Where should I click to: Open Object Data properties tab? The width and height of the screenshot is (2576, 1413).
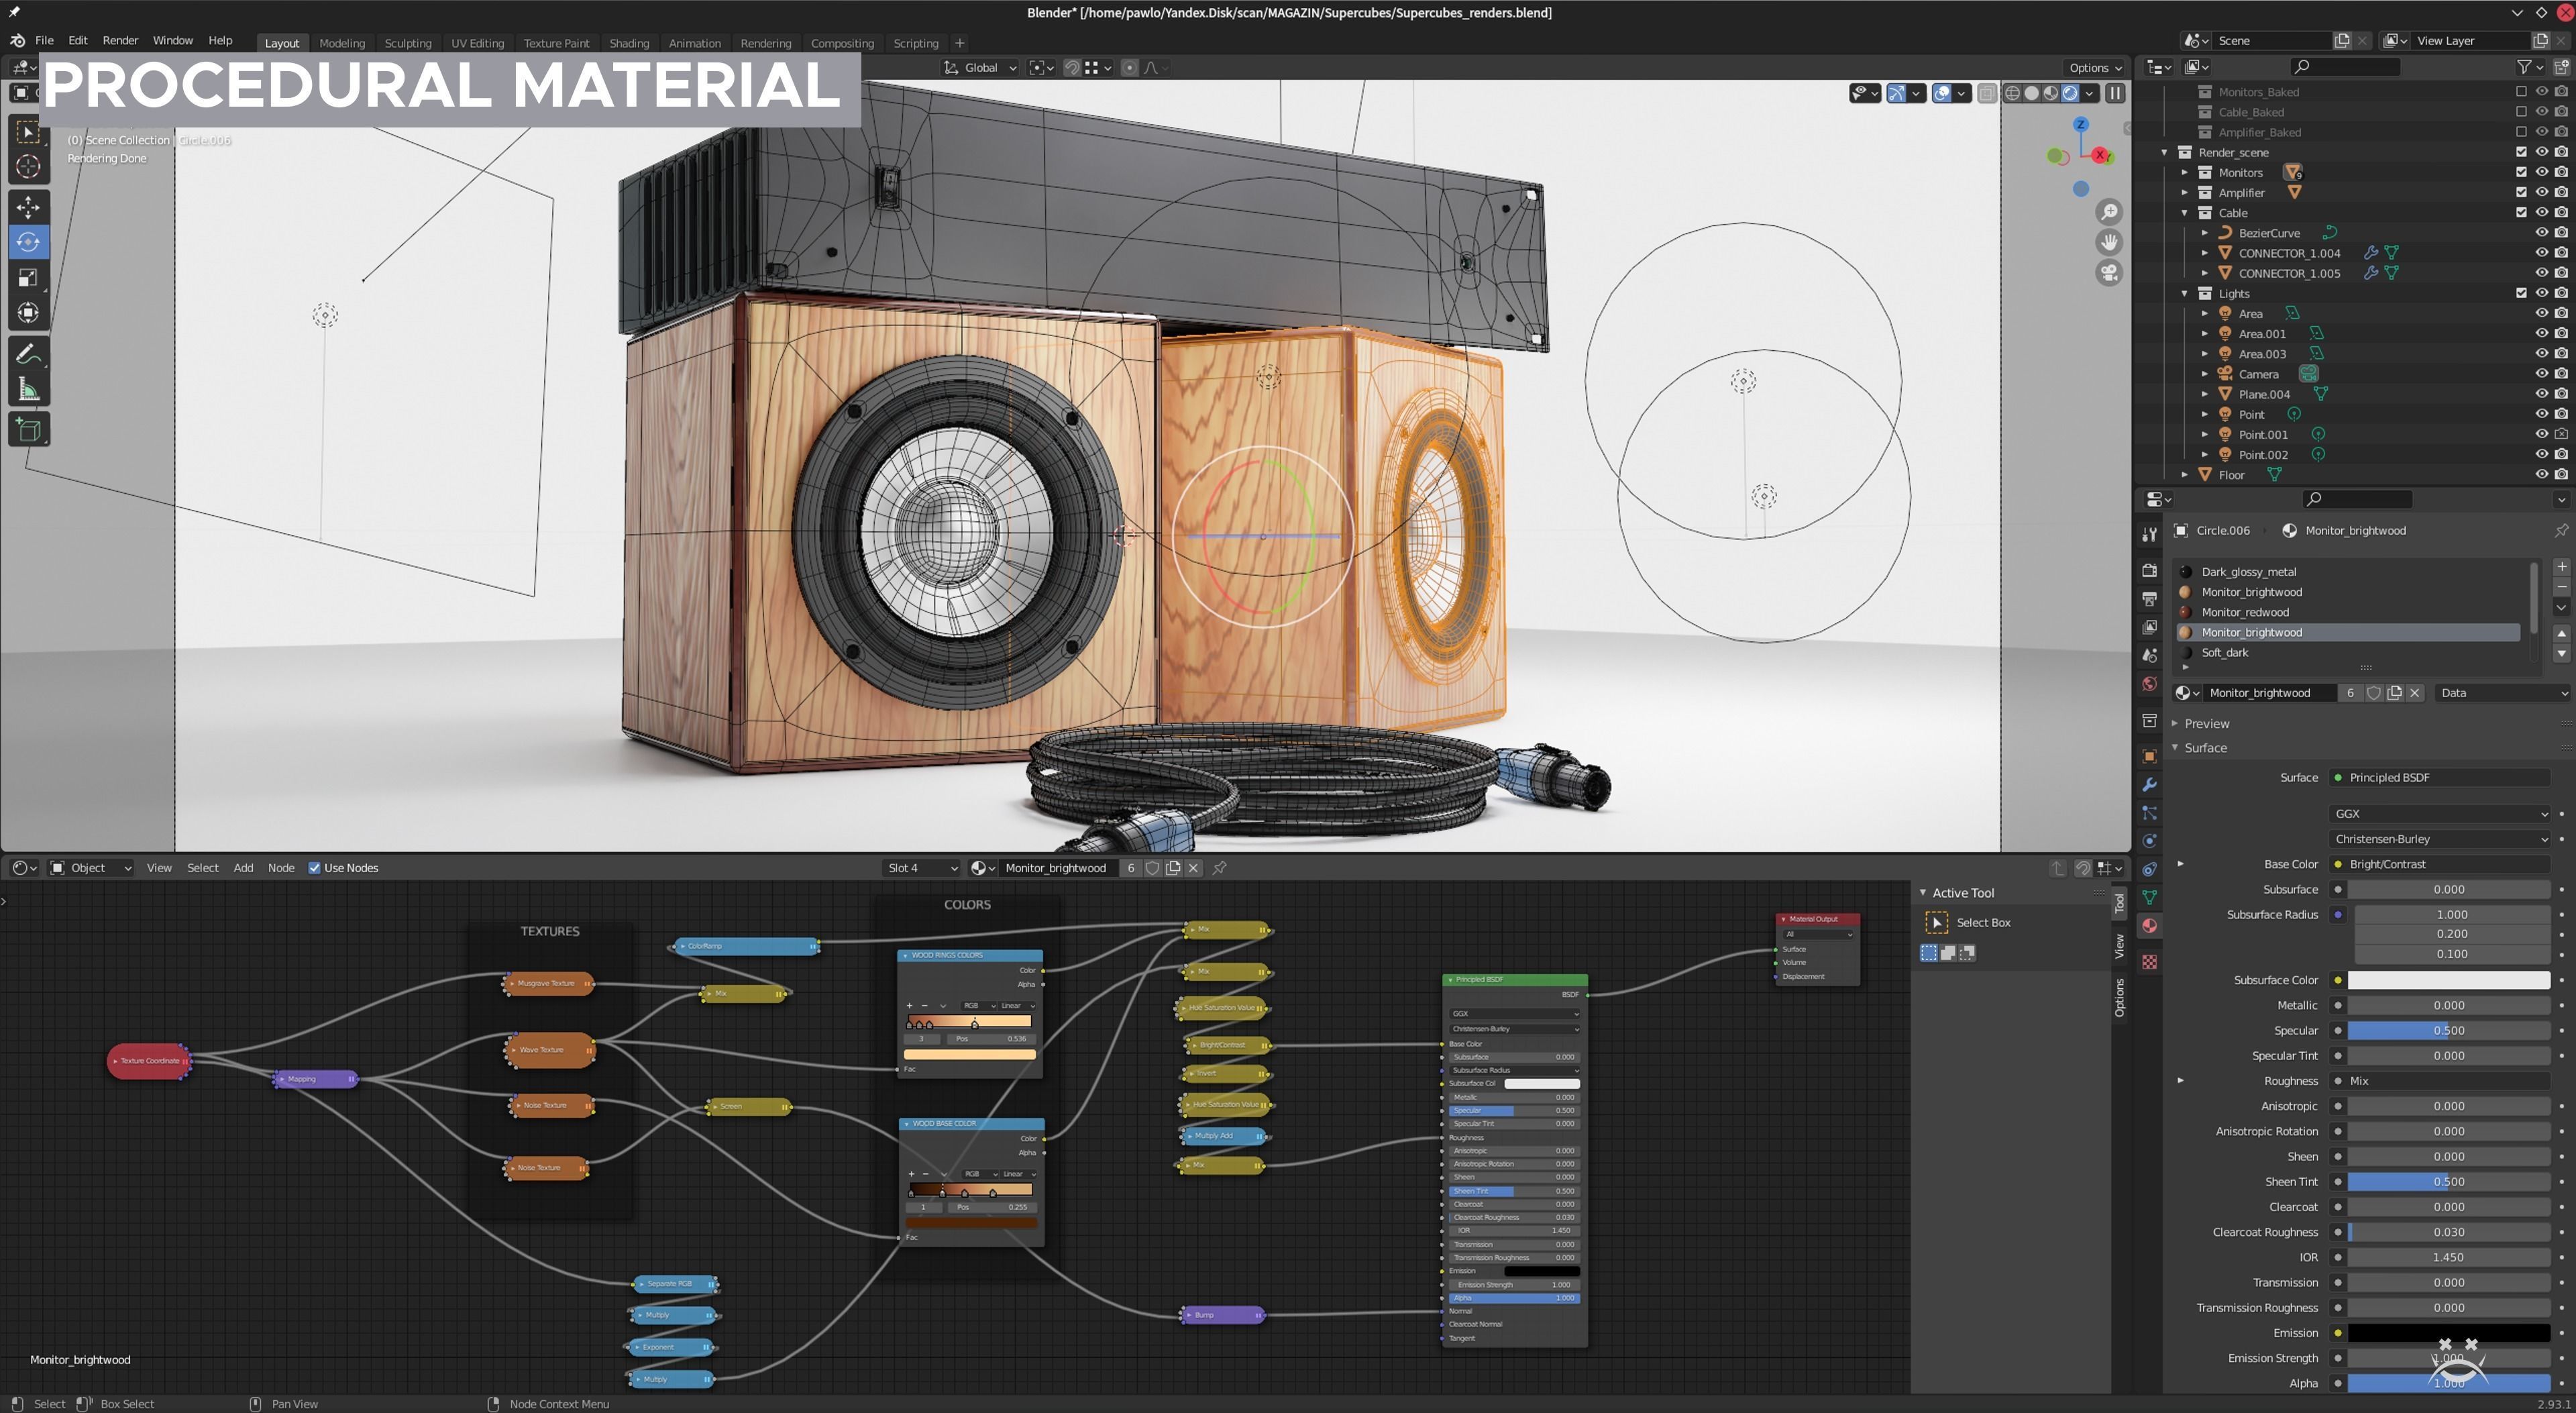click(x=2149, y=897)
